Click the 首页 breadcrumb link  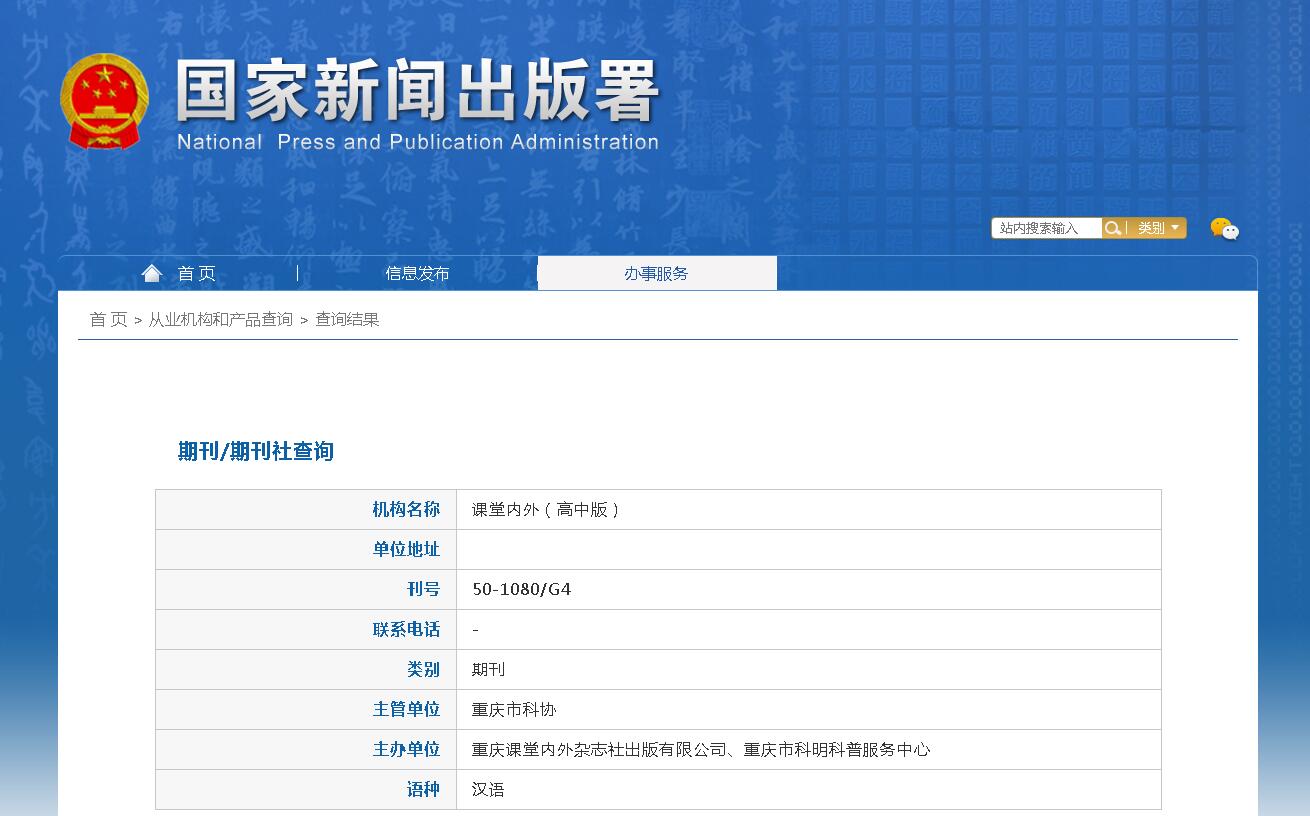(x=108, y=320)
